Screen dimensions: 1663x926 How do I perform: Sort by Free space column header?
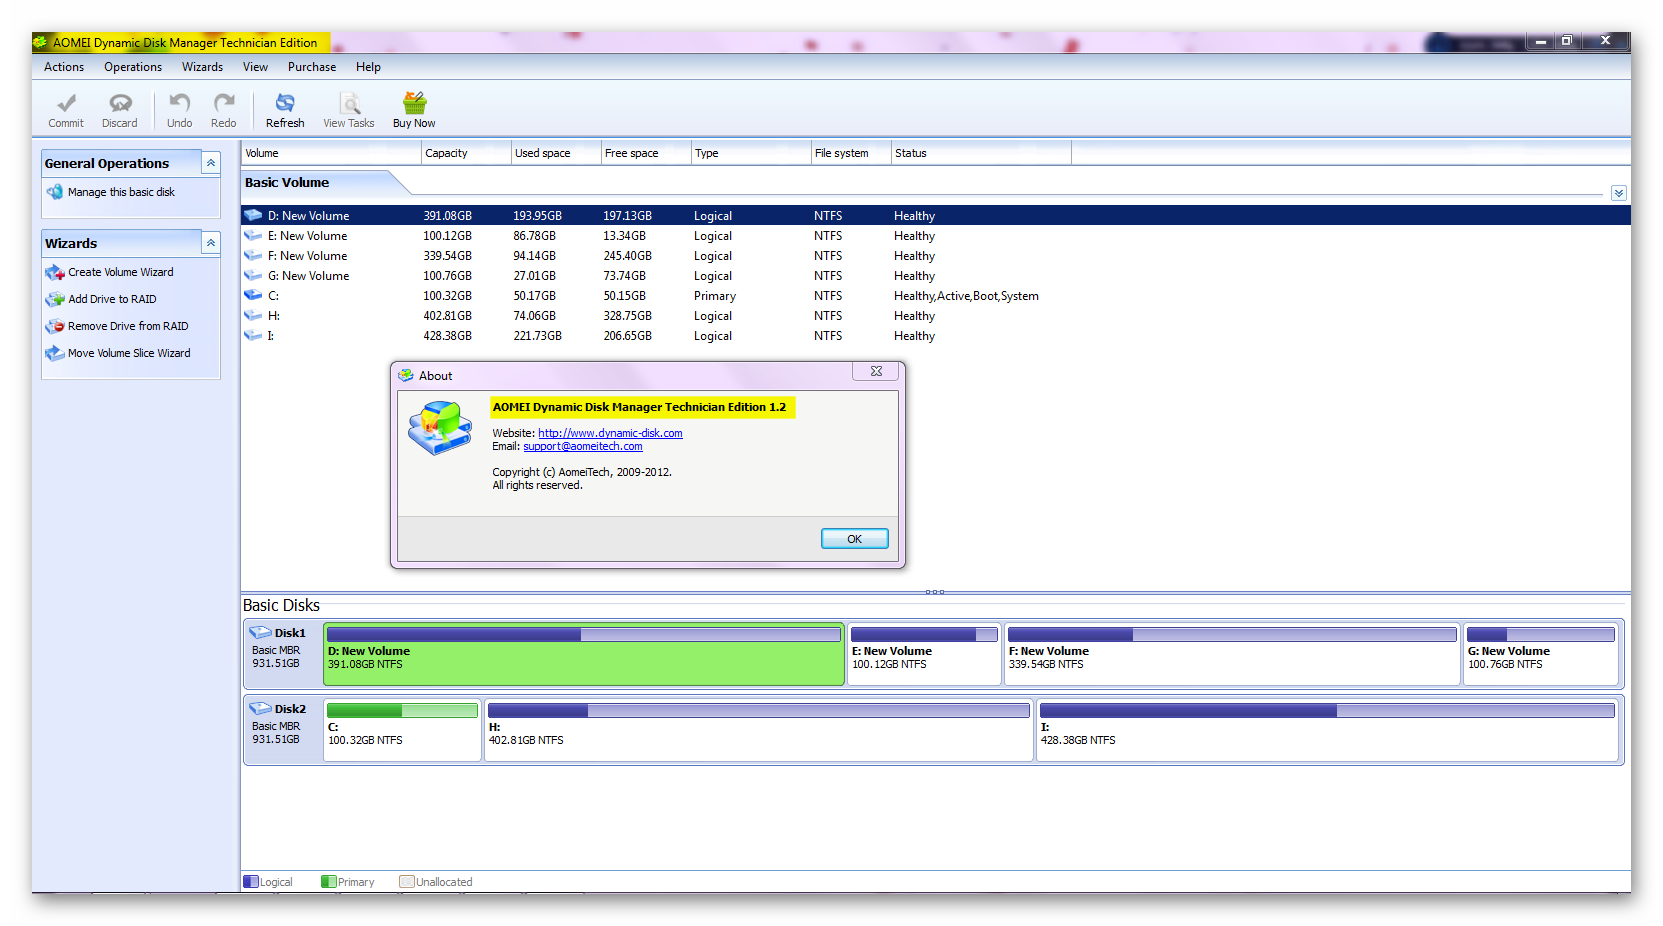click(x=646, y=153)
